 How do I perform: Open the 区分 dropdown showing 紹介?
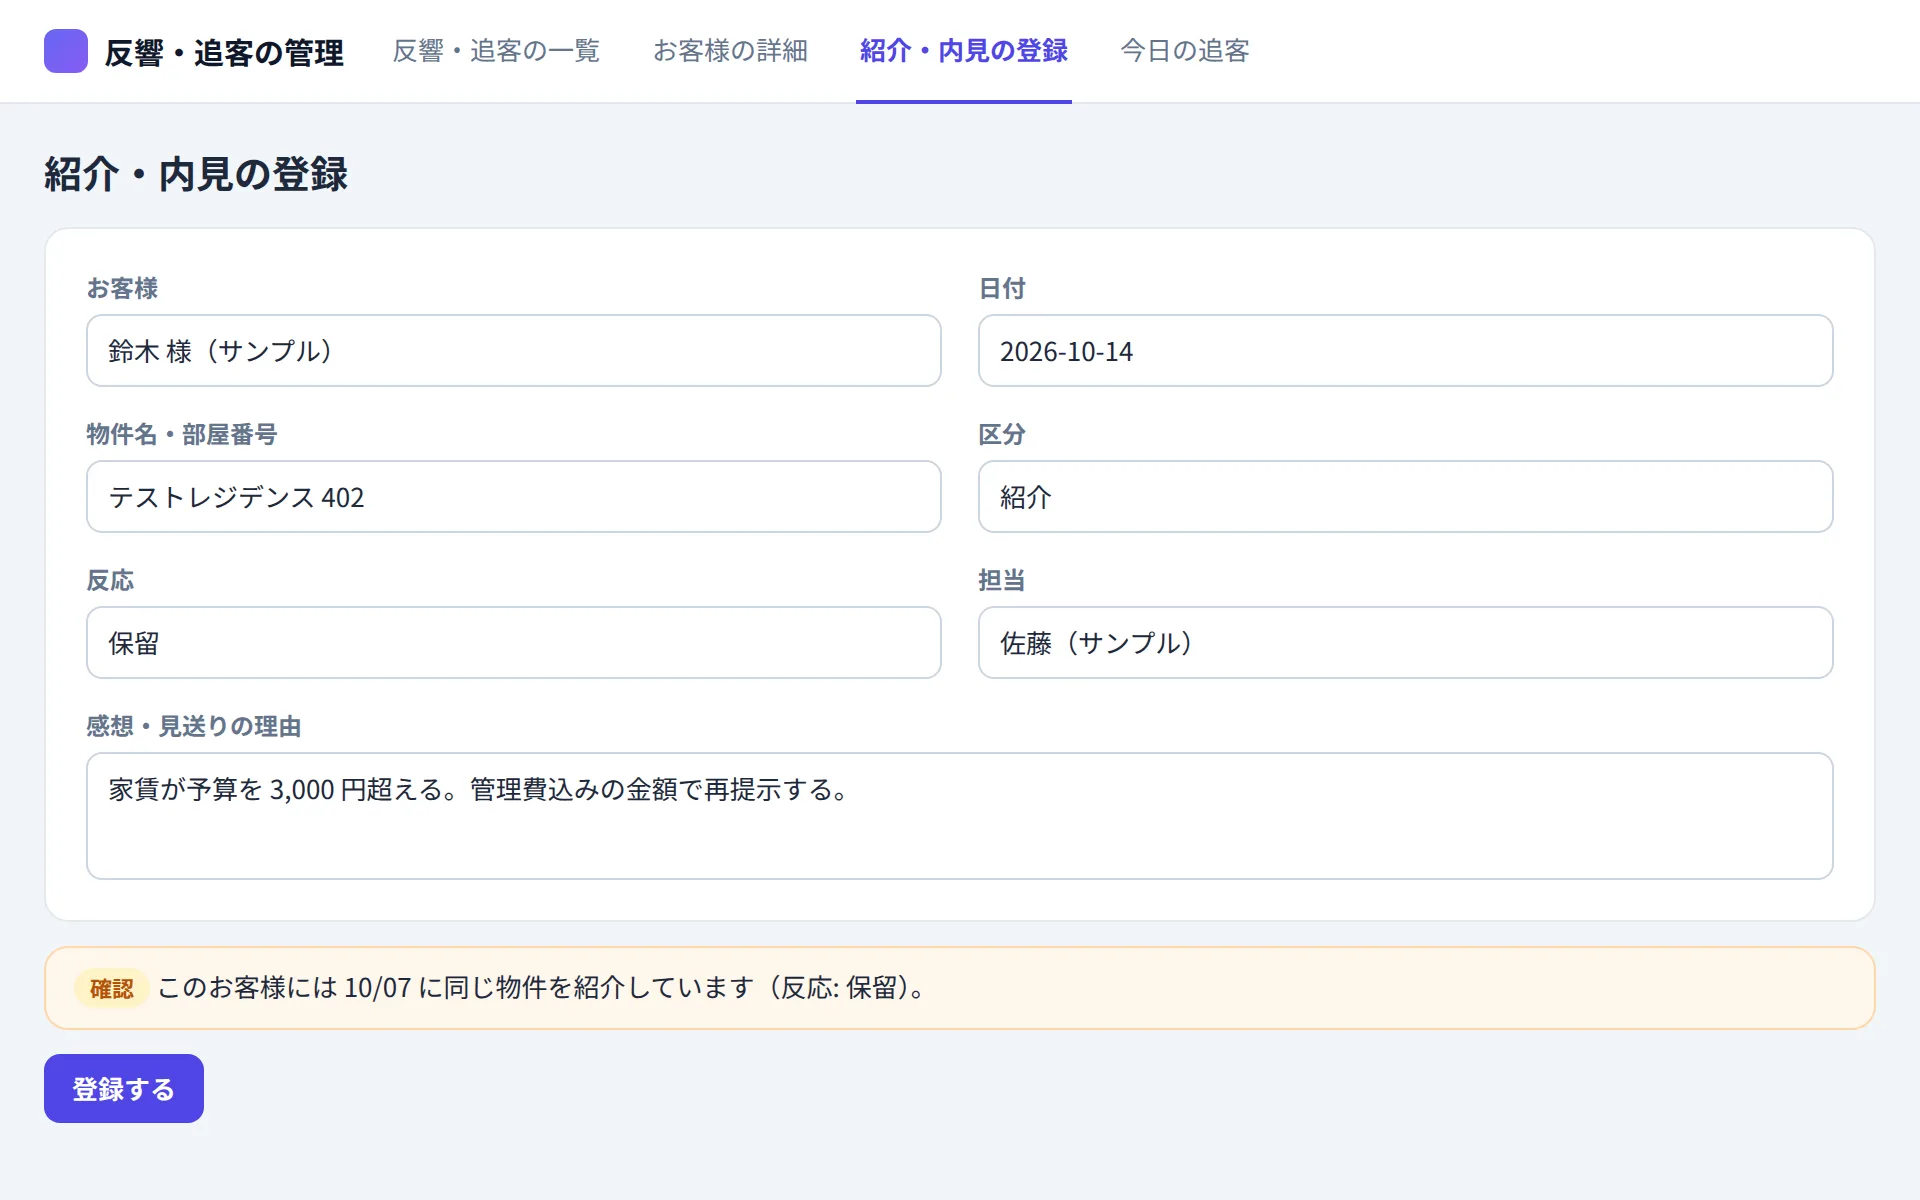click(x=1405, y=497)
